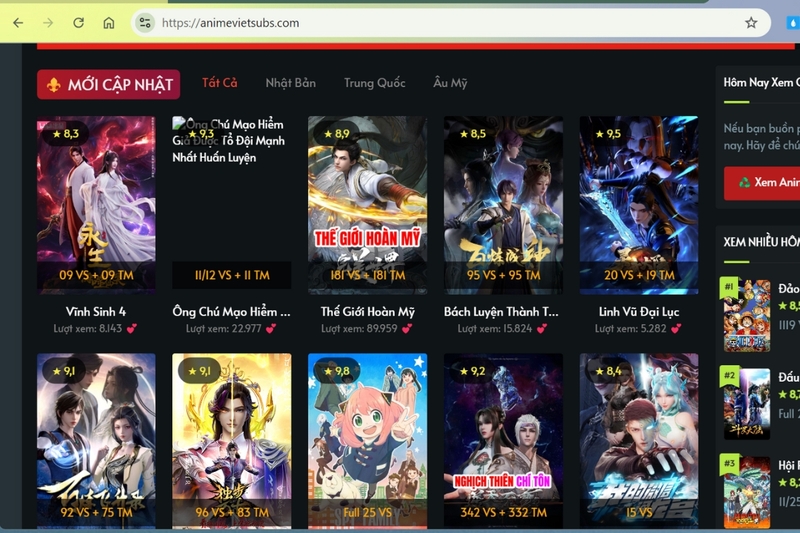Click the 95 VS + 95 TM episode label
This screenshot has width=800, height=533.
503,275
